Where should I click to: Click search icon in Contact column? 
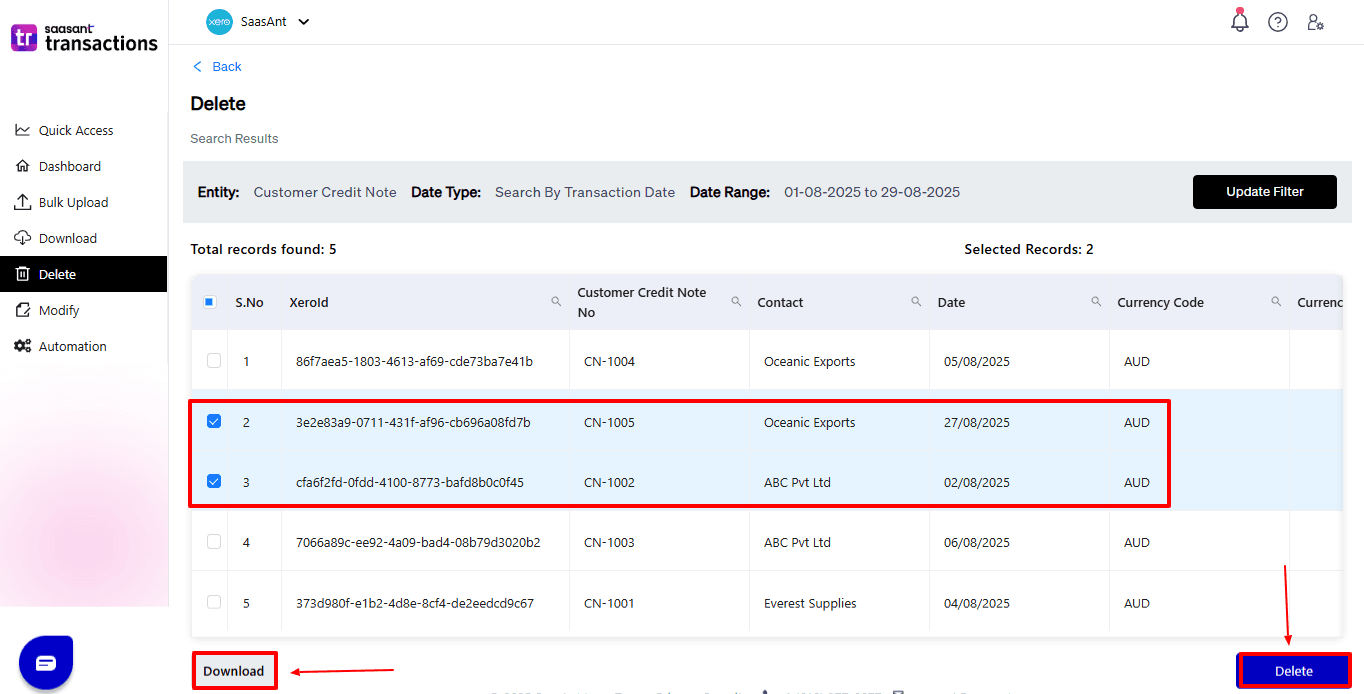916,301
